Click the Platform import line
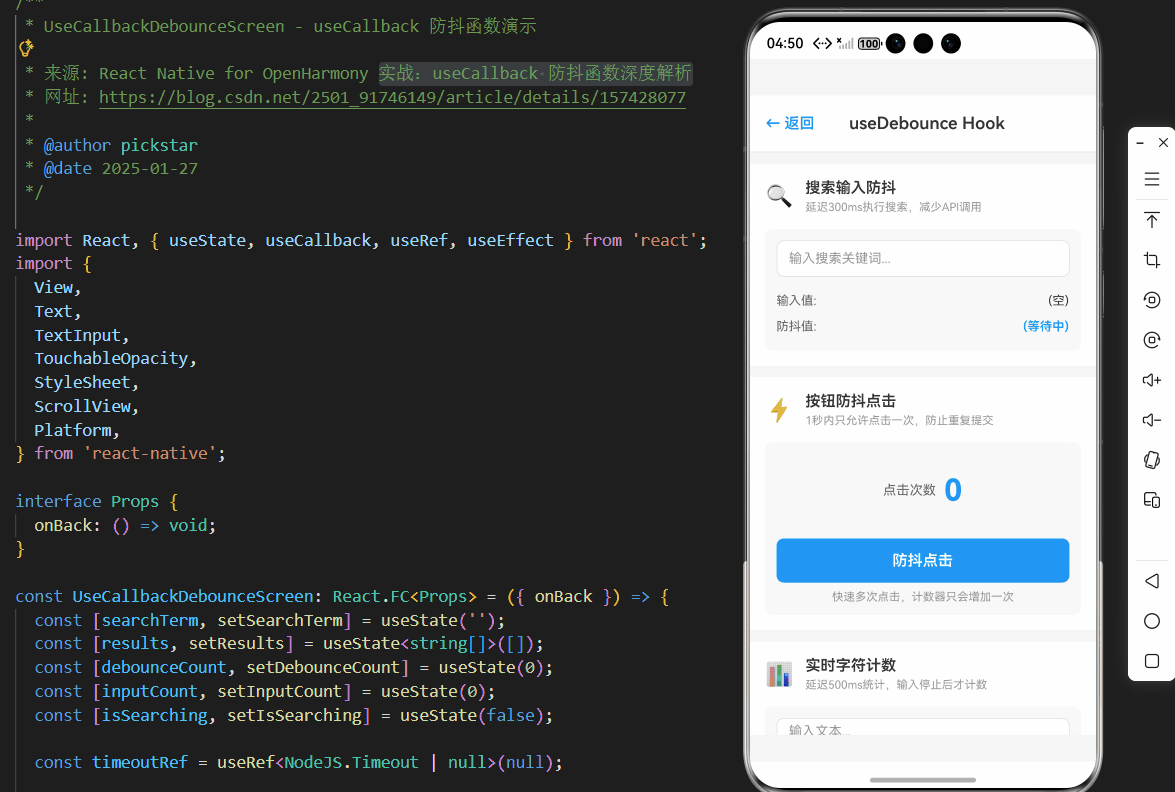This screenshot has height=792, width=1175. (76, 430)
